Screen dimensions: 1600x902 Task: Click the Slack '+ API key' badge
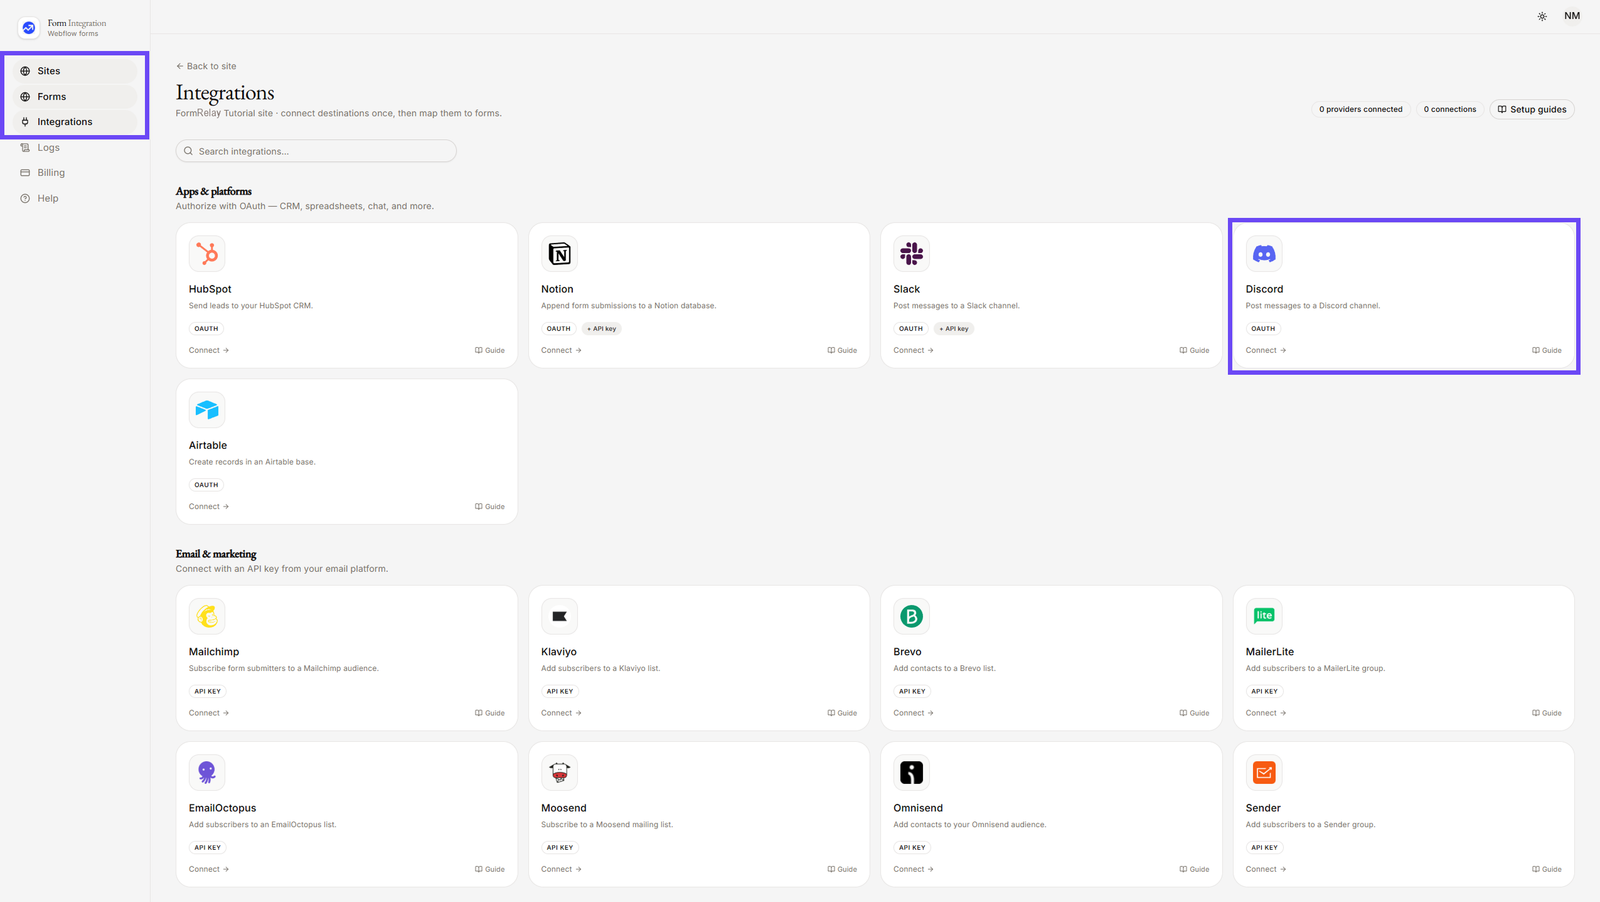pos(954,328)
